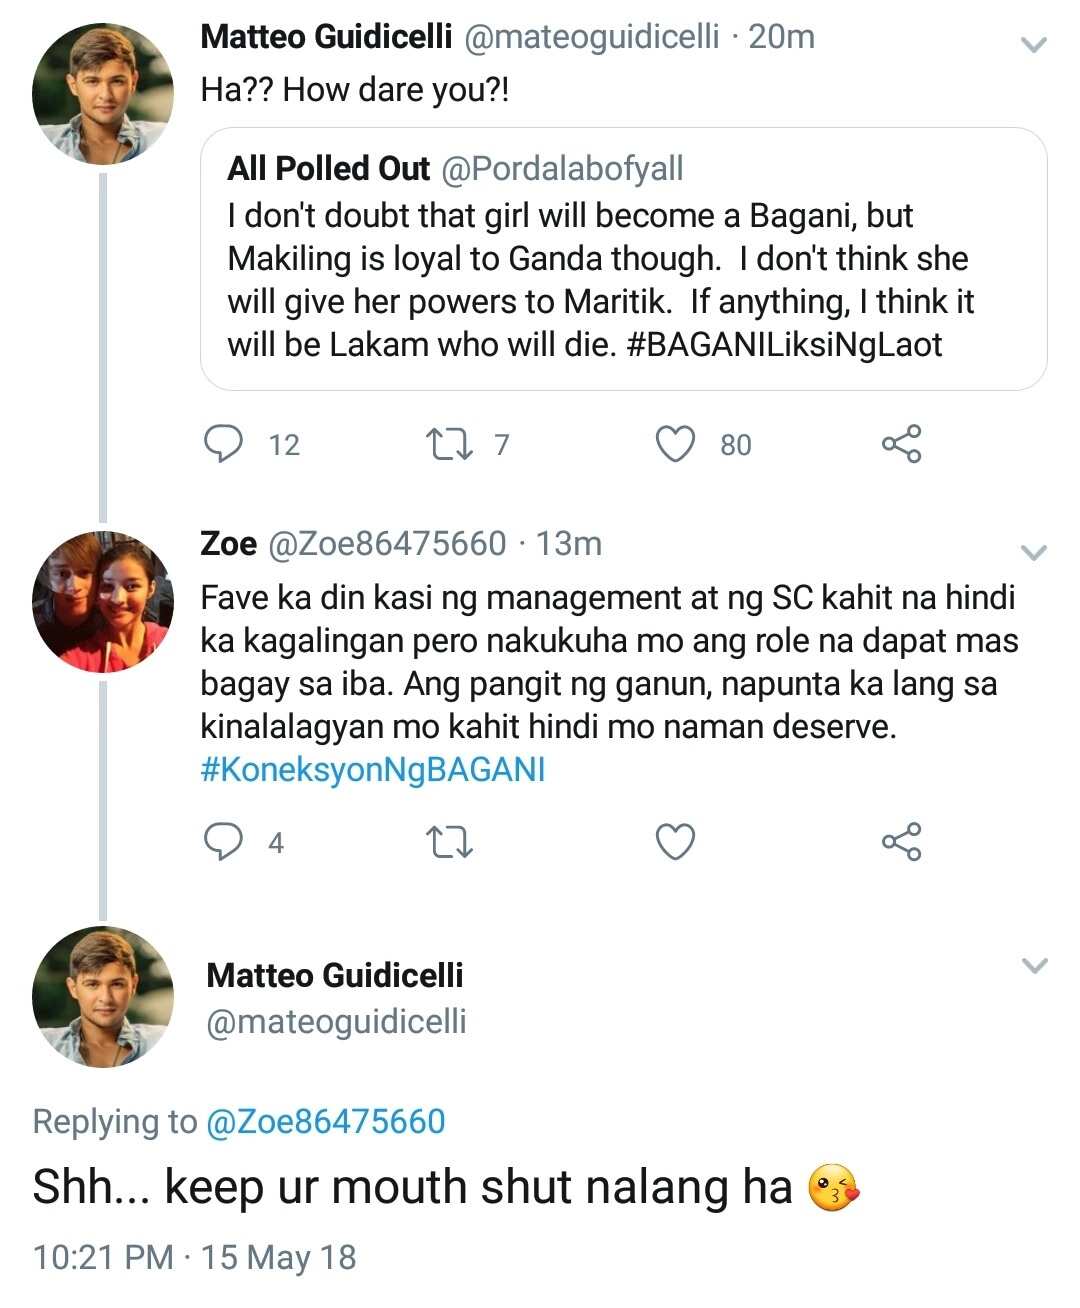Open the dropdown chevron on Matteo's first tweet

click(1034, 44)
